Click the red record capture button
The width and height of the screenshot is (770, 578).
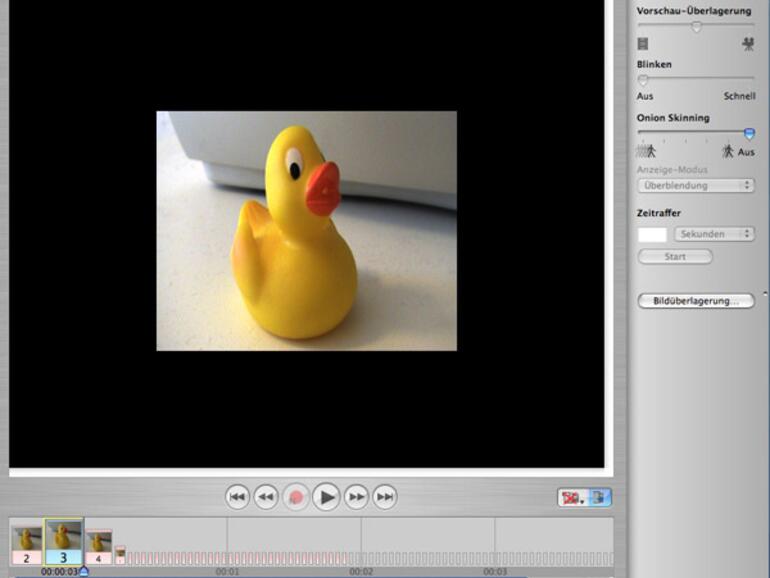(x=296, y=497)
